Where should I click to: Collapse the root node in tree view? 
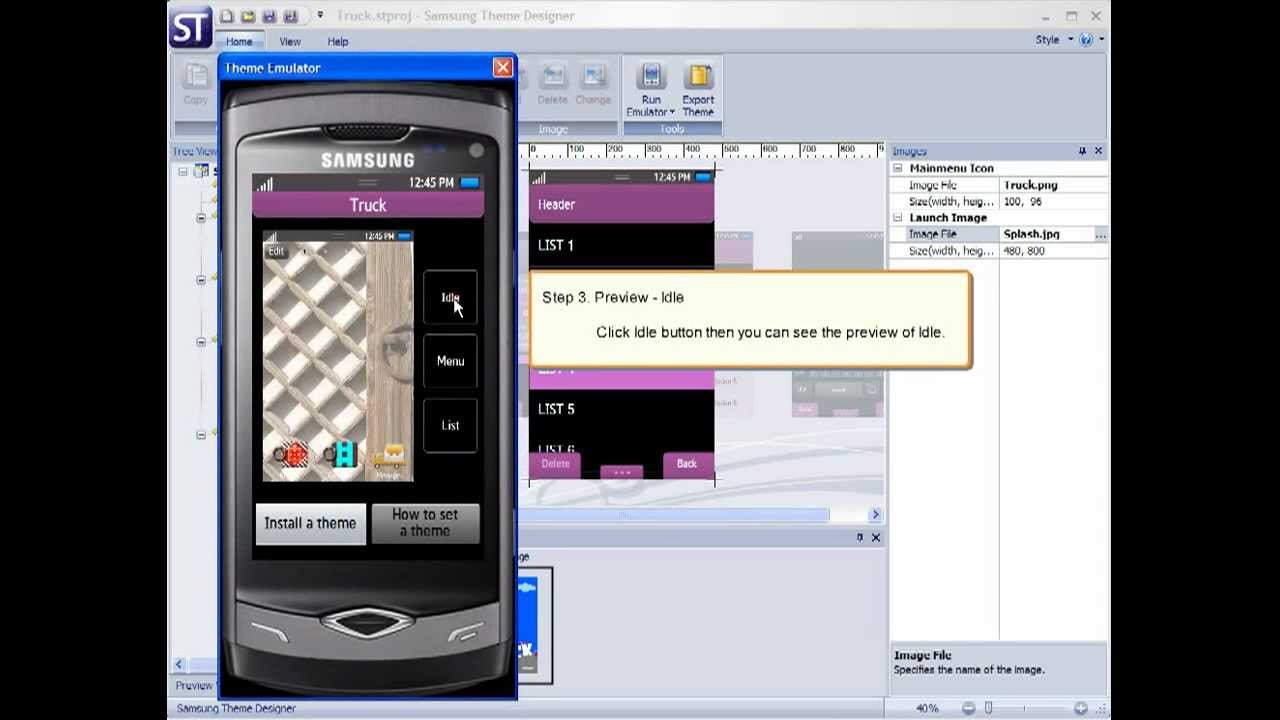click(183, 172)
